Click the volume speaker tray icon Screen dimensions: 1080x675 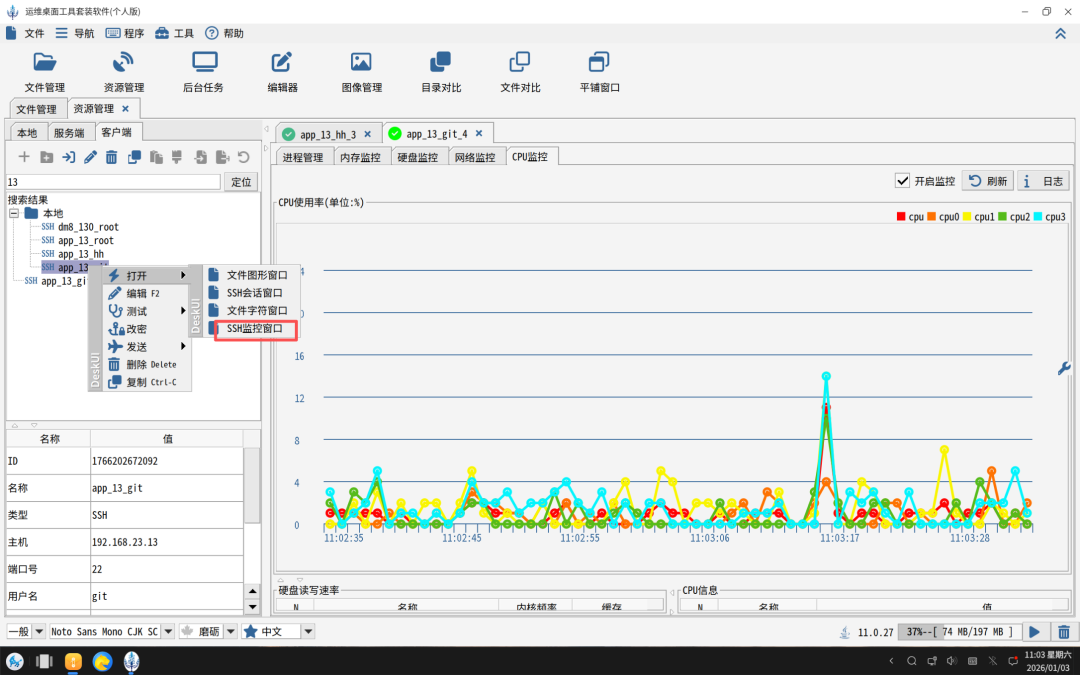pyautogui.click(x=952, y=661)
